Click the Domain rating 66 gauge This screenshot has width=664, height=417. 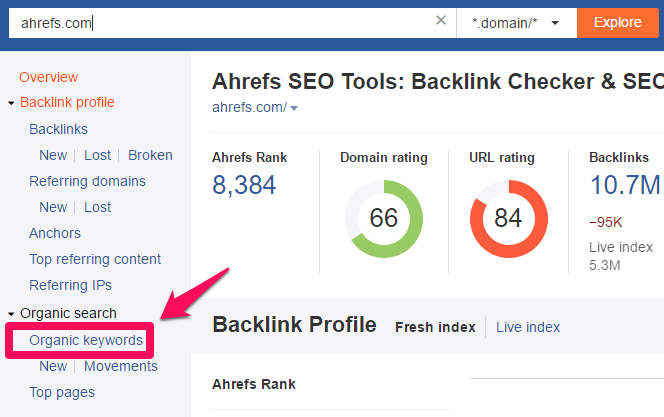pyautogui.click(x=384, y=218)
